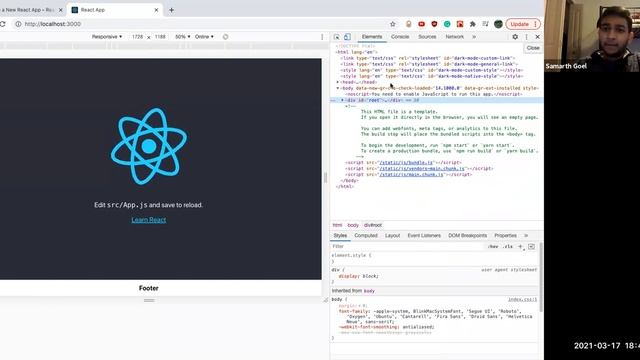Close the DevTools panel with the X
Viewport: 640px width, 360px height.
click(538, 37)
